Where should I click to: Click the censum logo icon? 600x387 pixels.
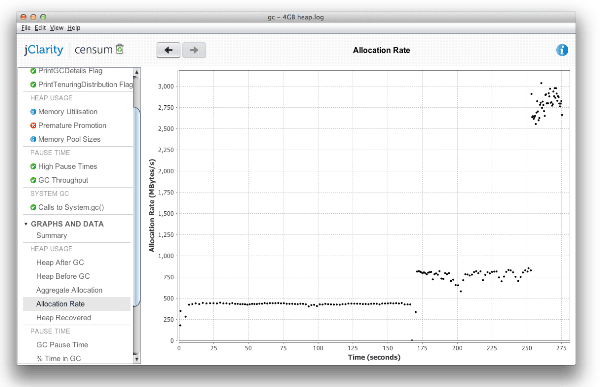tap(120, 49)
